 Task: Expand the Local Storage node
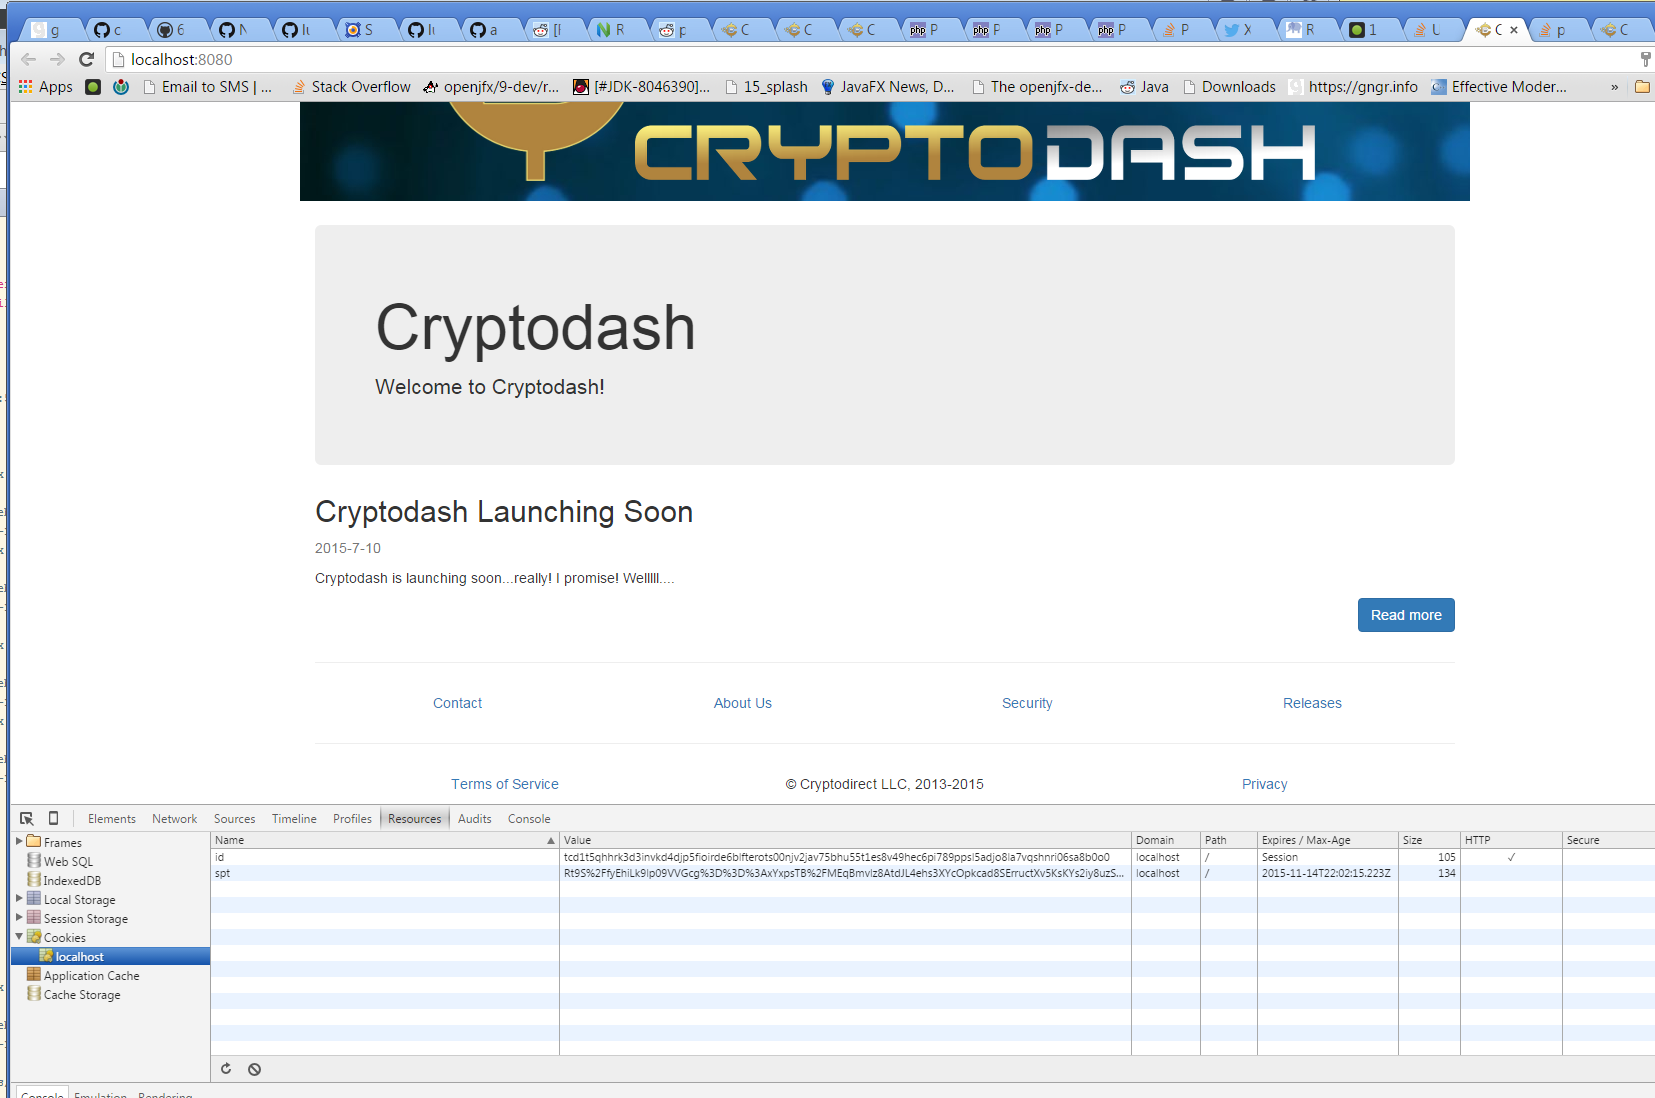point(19,898)
